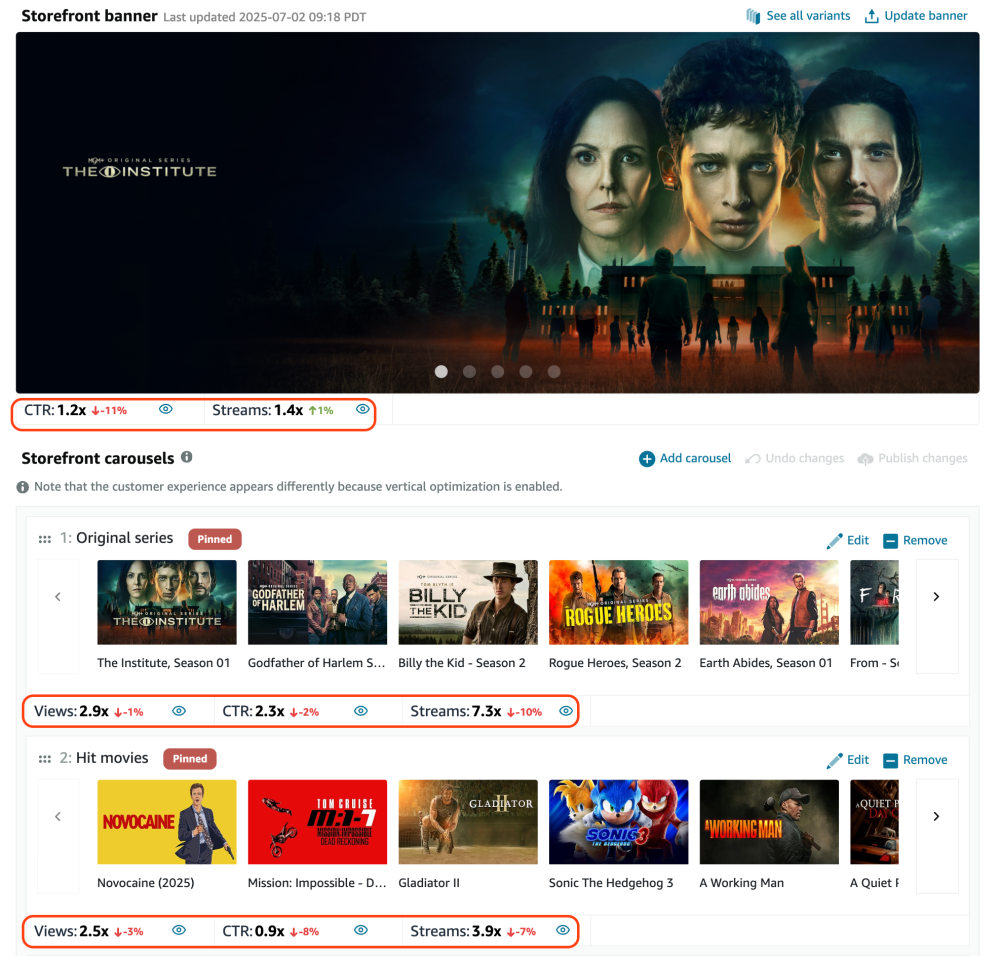
Task: Open the Mission: Impossible Dead Reckoning thumbnail
Action: (x=317, y=822)
